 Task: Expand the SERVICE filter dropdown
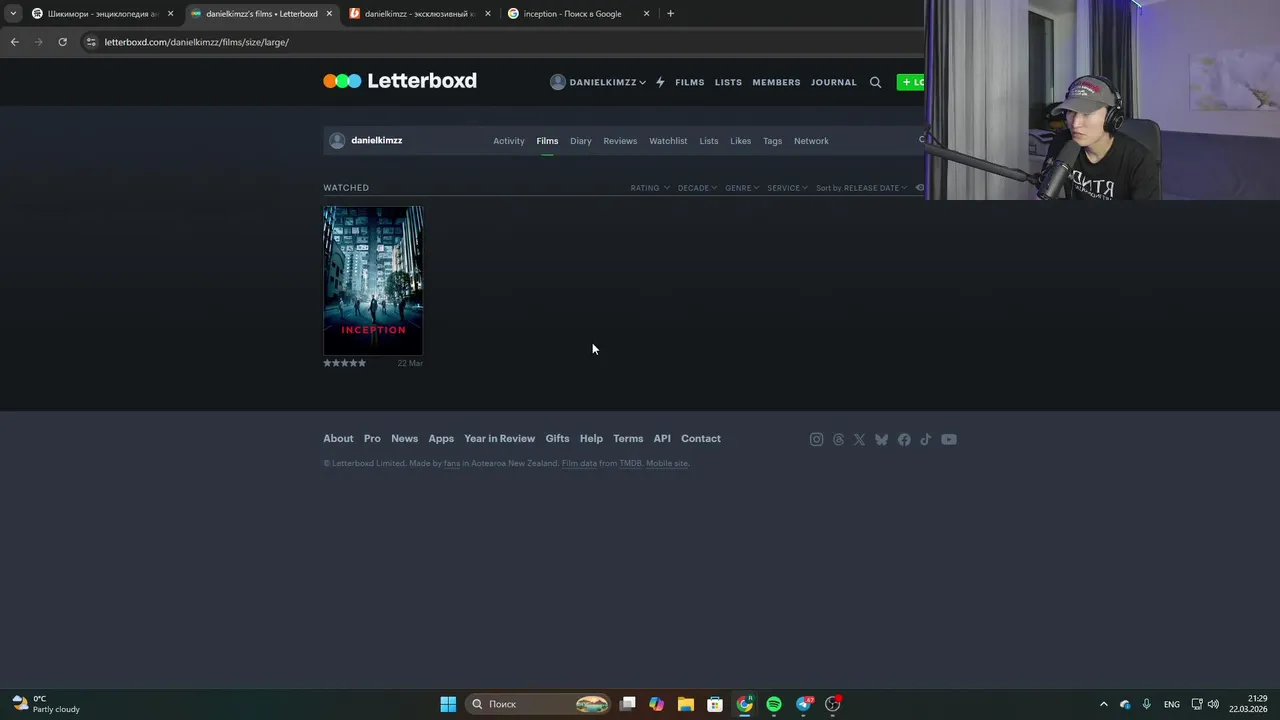(x=787, y=188)
